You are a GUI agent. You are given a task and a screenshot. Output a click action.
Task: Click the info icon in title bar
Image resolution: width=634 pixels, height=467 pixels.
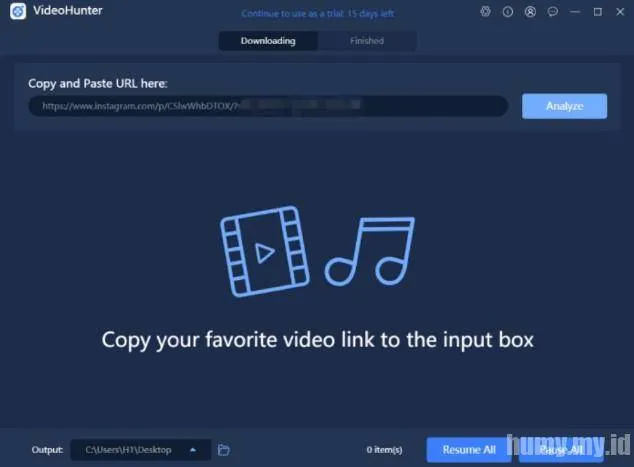pyautogui.click(x=508, y=12)
